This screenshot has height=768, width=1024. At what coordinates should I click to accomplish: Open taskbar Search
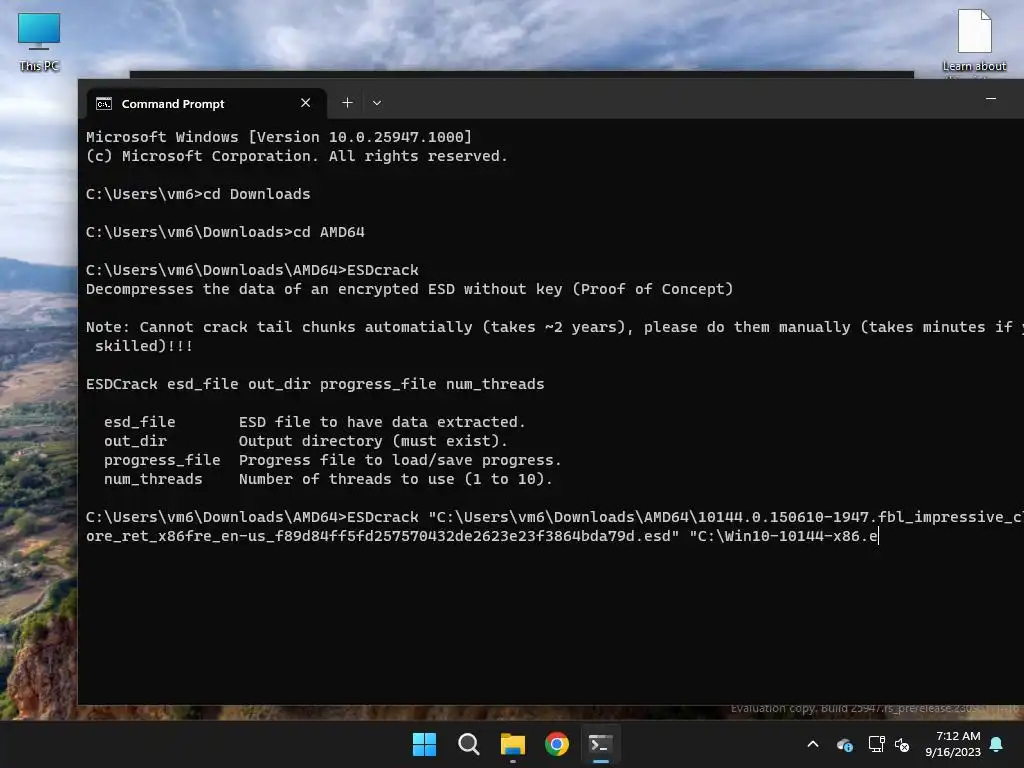coord(468,744)
